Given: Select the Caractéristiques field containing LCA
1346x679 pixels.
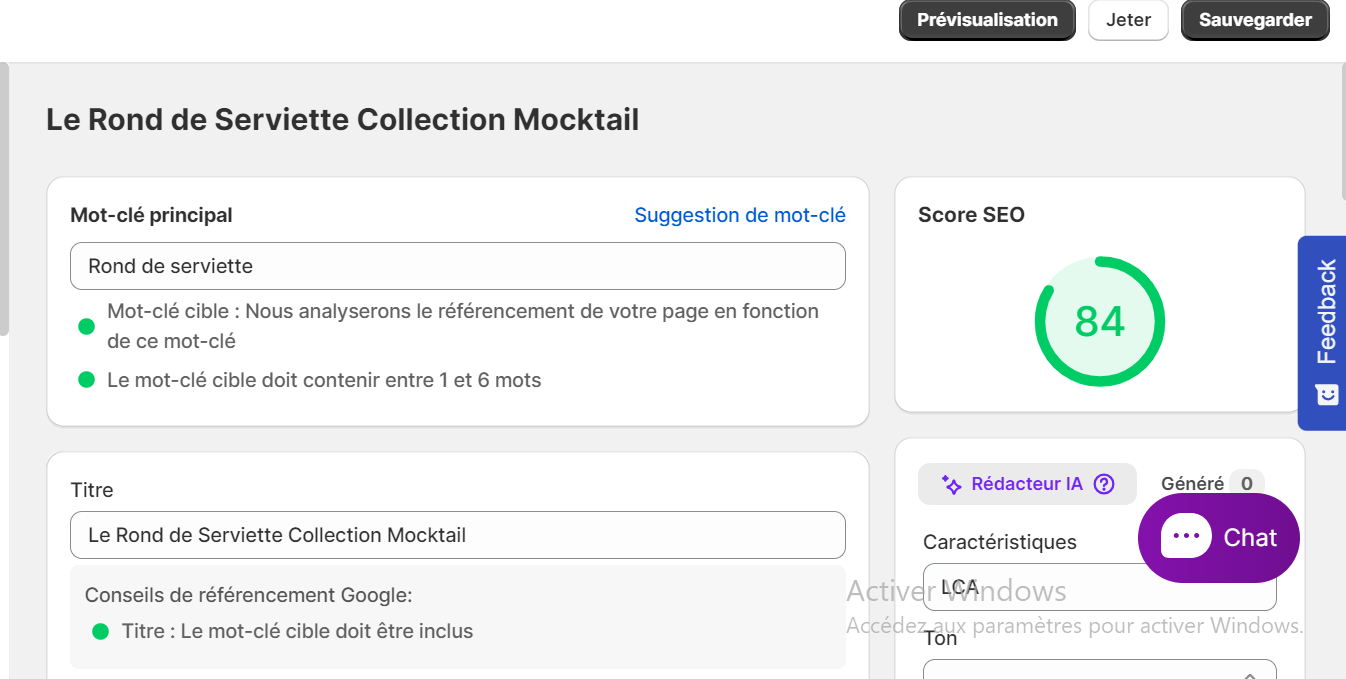Looking at the screenshot, I should pyautogui.click(x=1099, y=587).
